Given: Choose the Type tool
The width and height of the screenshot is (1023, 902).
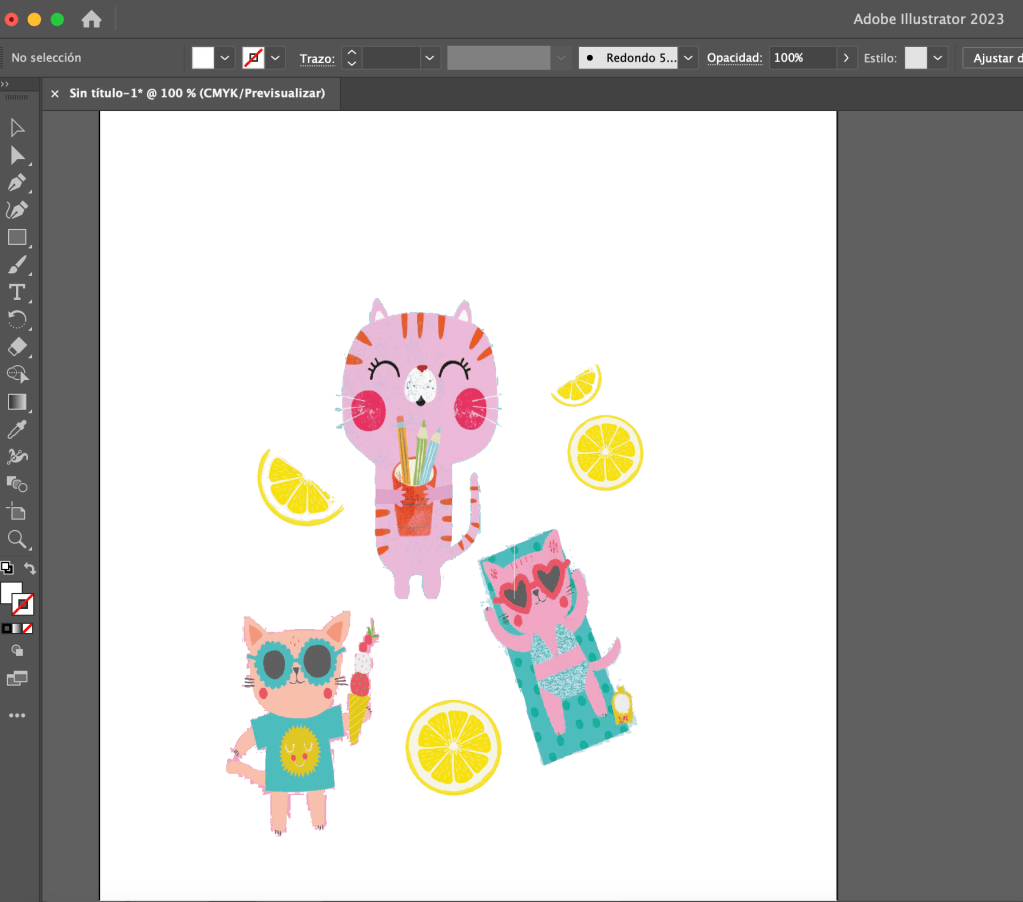Looking at the screenshot, I should 17,292.
